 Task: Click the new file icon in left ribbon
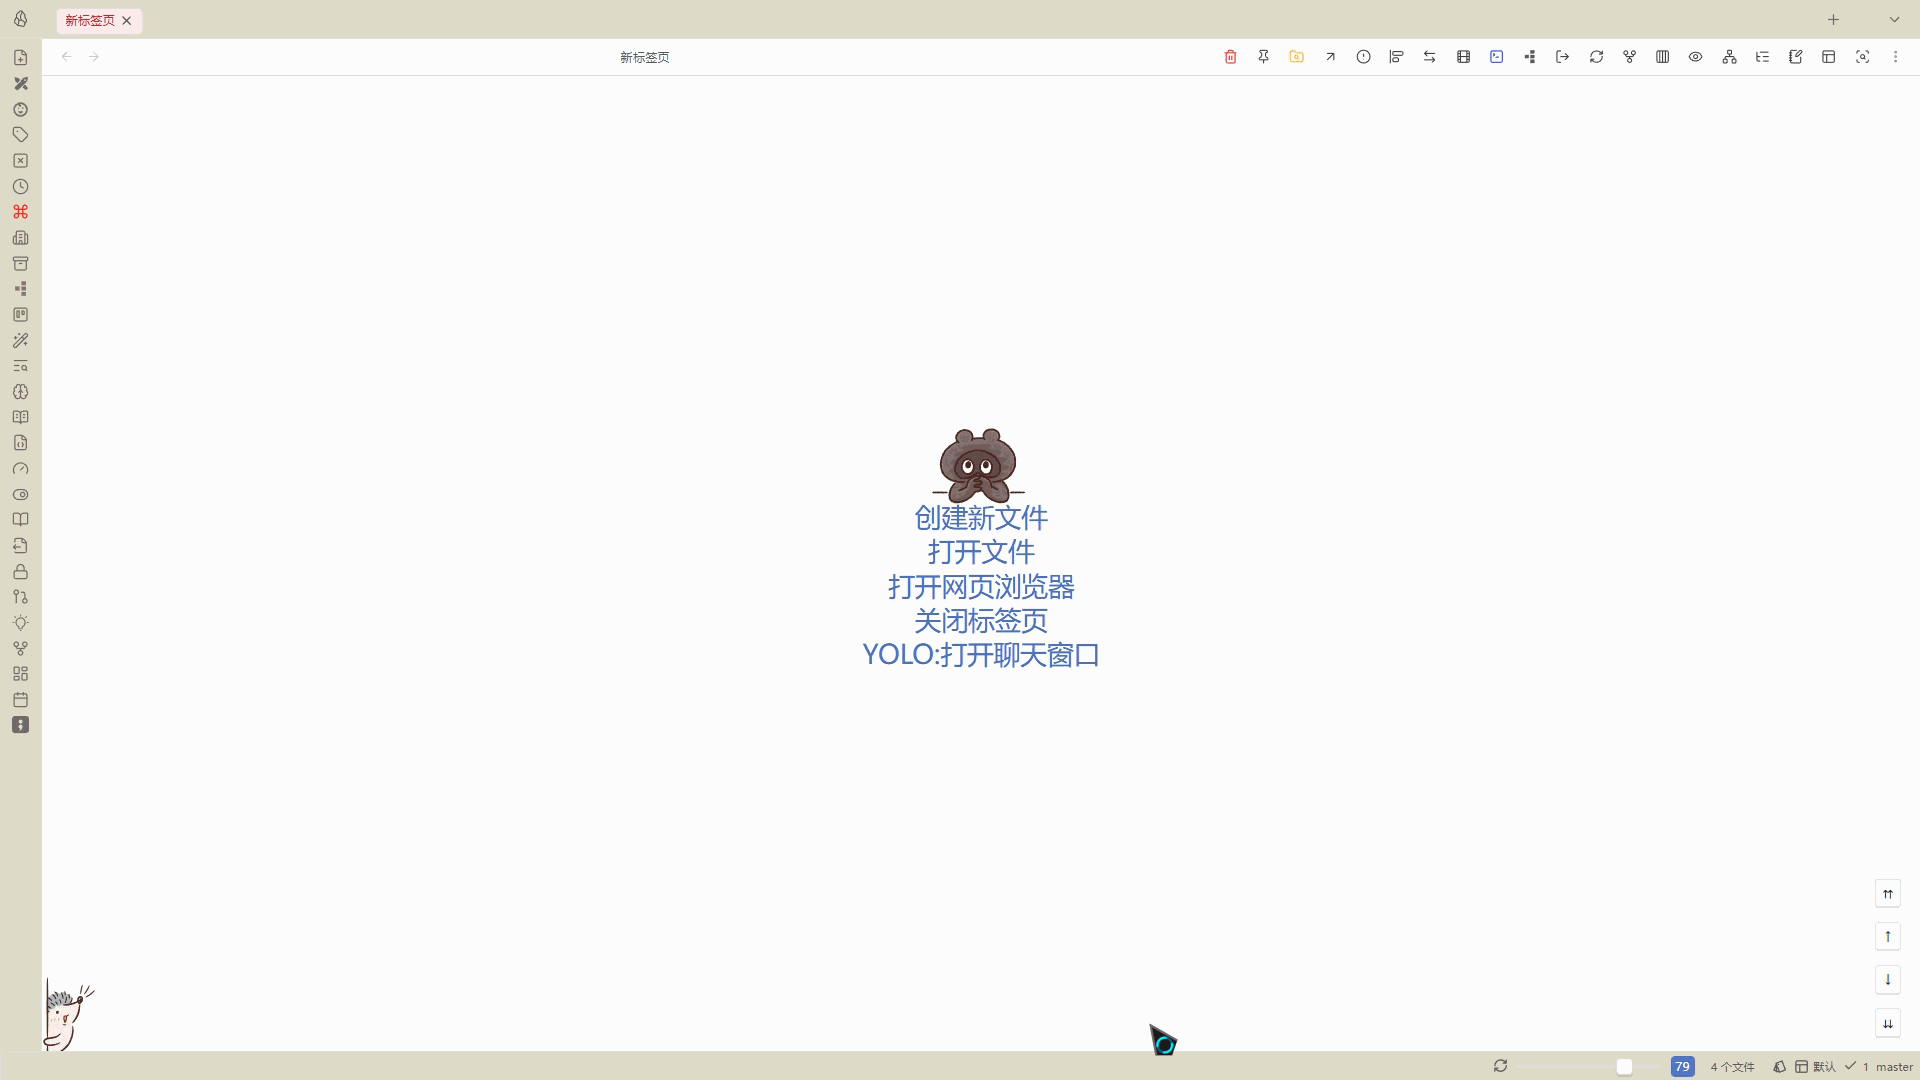(20, 58)
